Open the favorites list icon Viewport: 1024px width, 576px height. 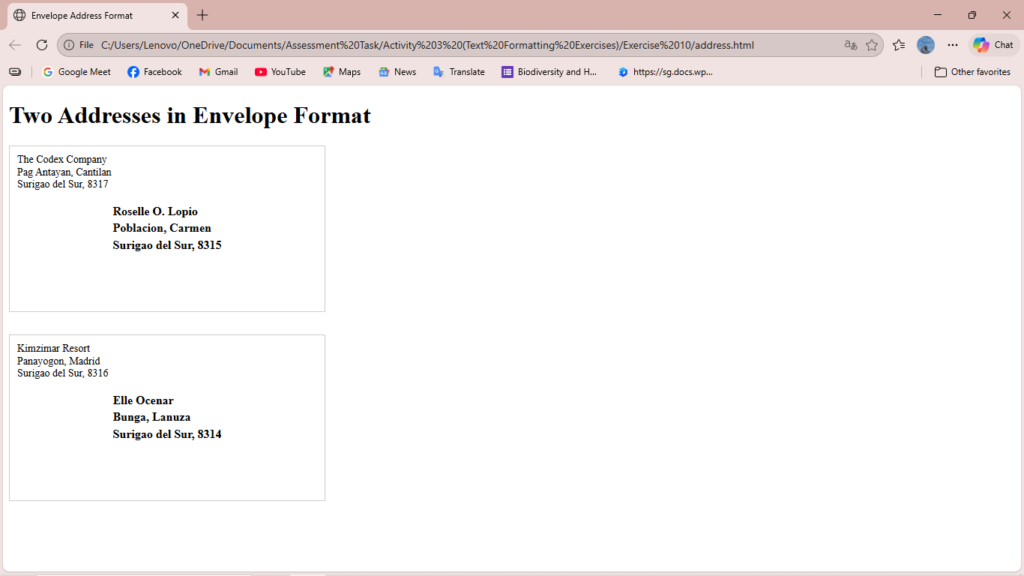(899, 45)
